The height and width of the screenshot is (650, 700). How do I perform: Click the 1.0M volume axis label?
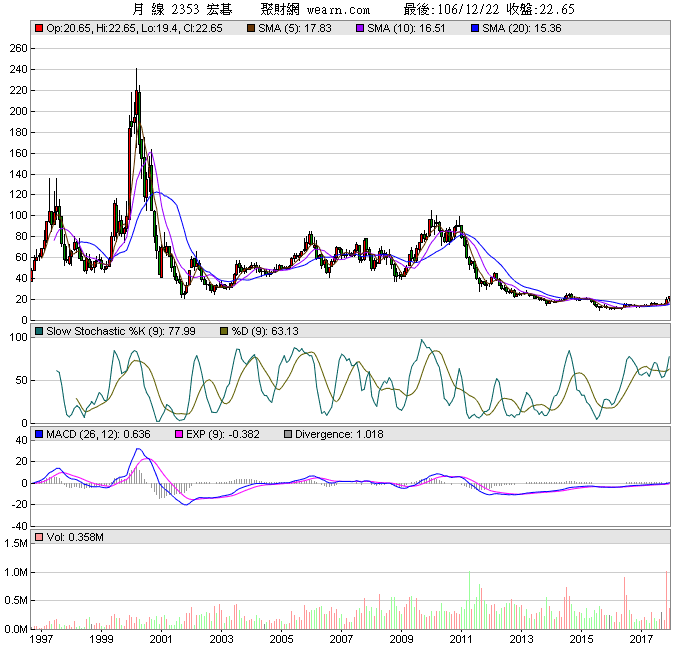(x=16, y=572)
